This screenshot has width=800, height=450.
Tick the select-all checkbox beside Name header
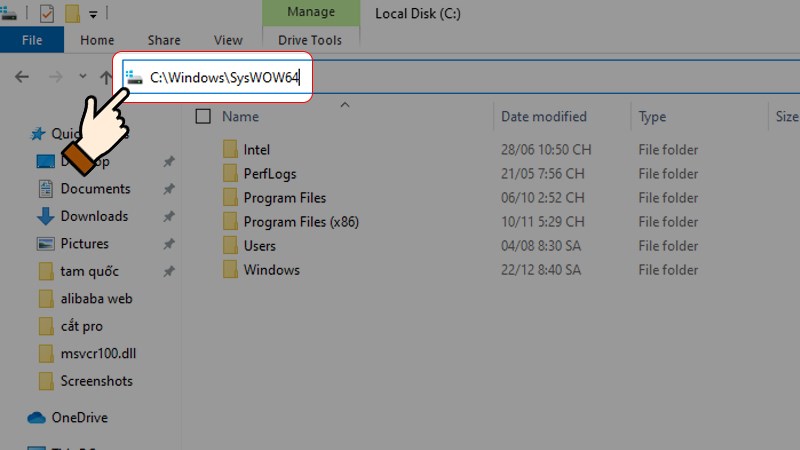pyautogui.click(x=203, y=117)
